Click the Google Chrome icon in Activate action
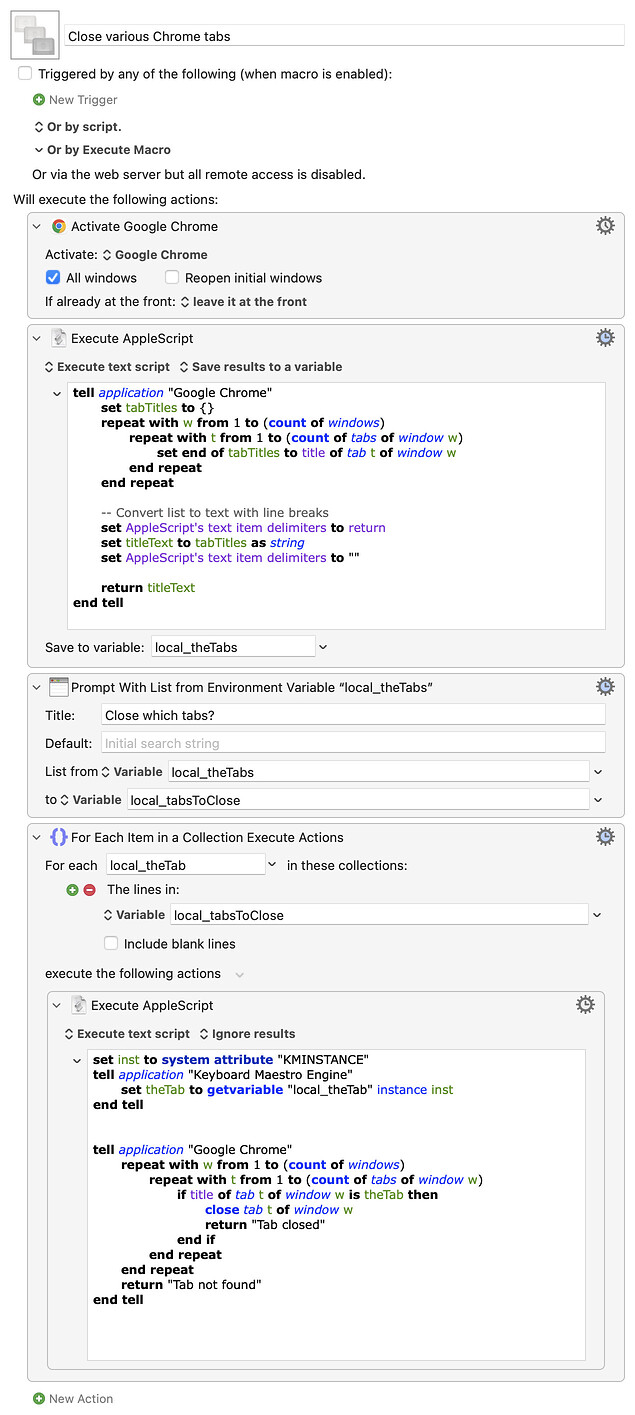This screenshot has height=1415, width=635. pyautogui.click(x=59, y=226)
